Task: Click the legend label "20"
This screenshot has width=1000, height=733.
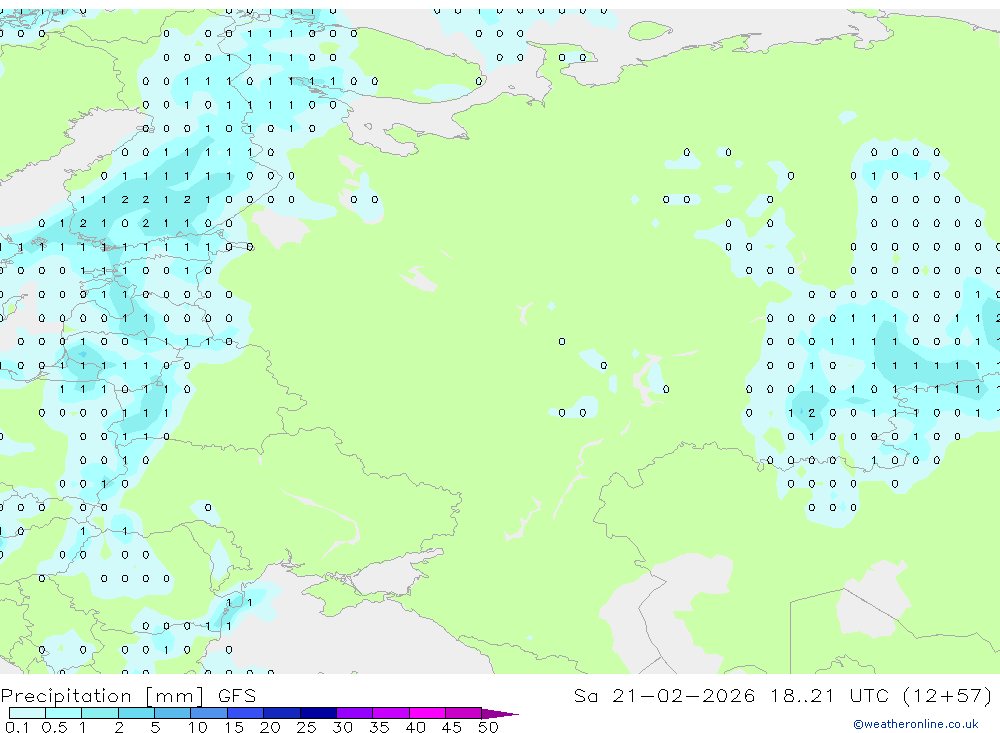Action: [x=270, y=727]
